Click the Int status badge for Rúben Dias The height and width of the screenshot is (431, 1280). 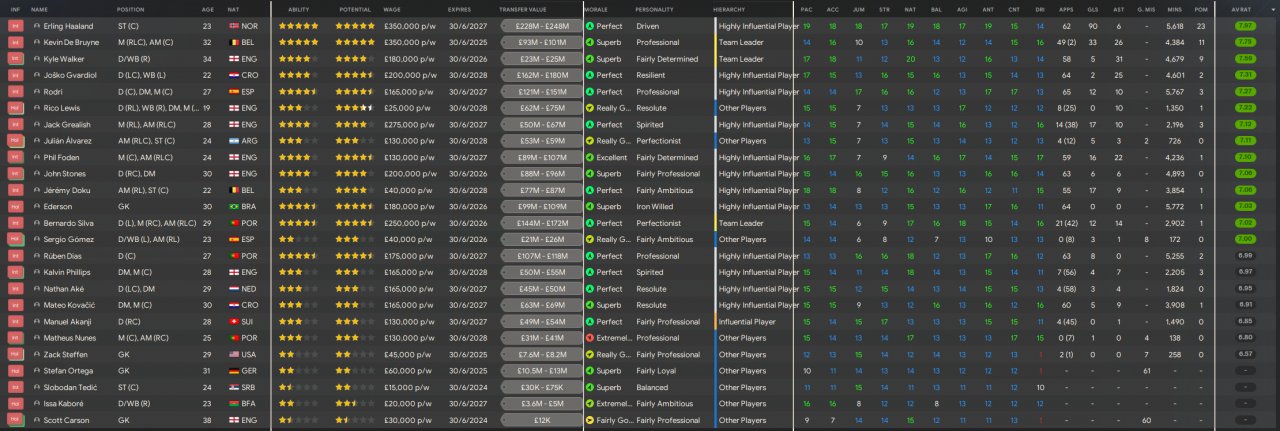(x=15, y=256)
